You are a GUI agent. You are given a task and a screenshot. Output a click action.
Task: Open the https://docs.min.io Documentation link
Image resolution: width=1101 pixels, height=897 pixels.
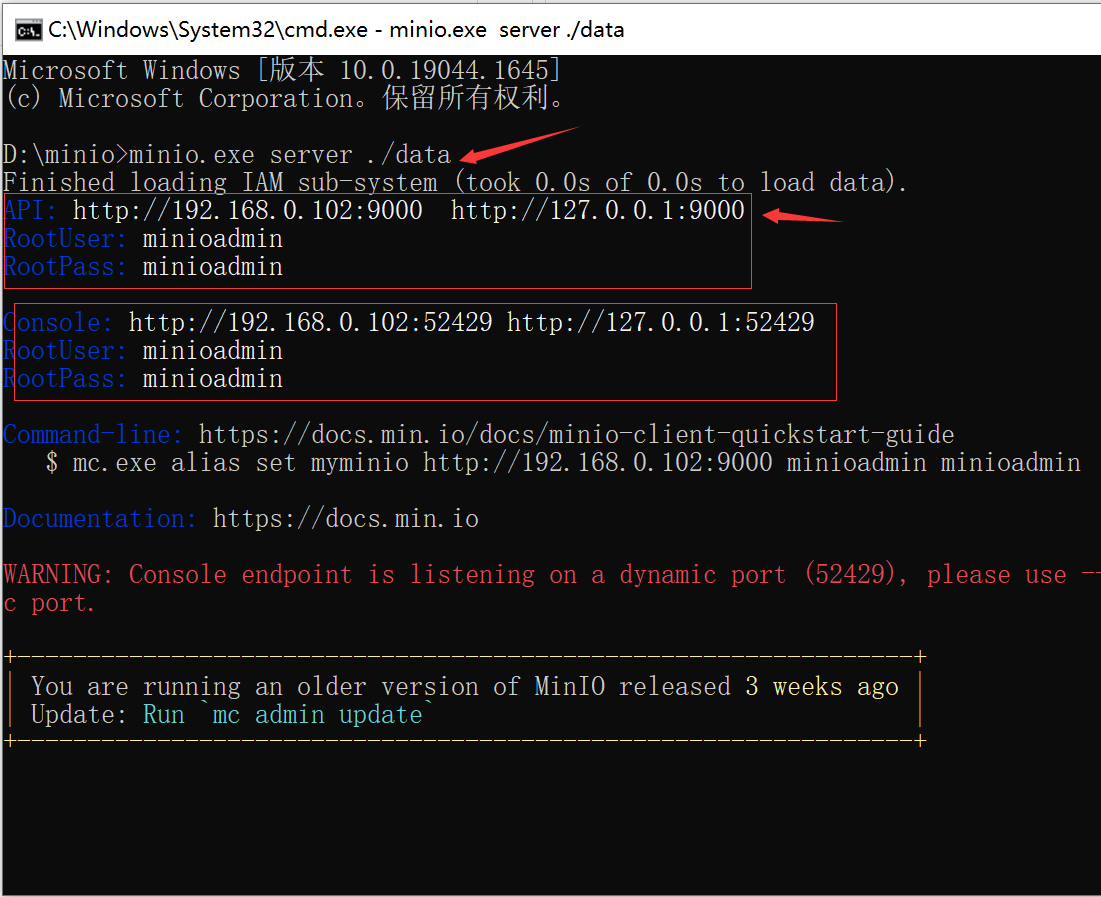(x=345, y=519)
